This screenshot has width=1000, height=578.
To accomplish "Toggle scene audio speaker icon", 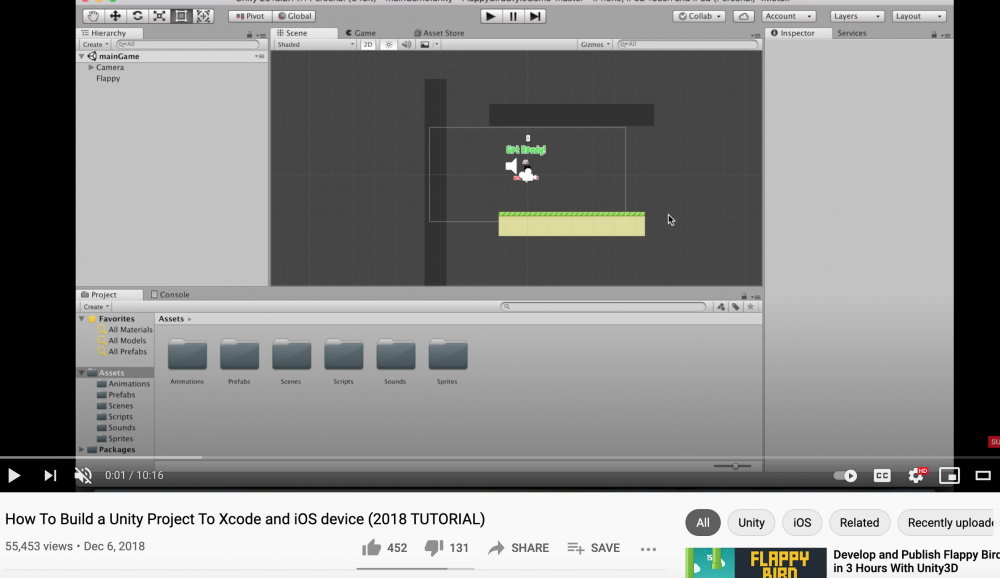I will coord(406,44).
